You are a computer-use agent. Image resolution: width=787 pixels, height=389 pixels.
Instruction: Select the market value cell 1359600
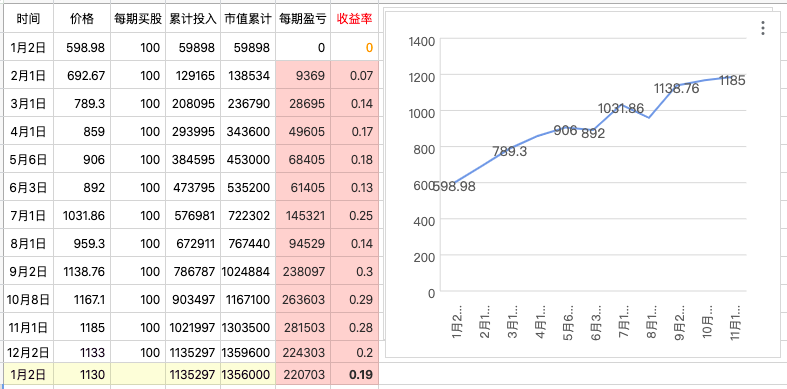(x=247, y=352)
